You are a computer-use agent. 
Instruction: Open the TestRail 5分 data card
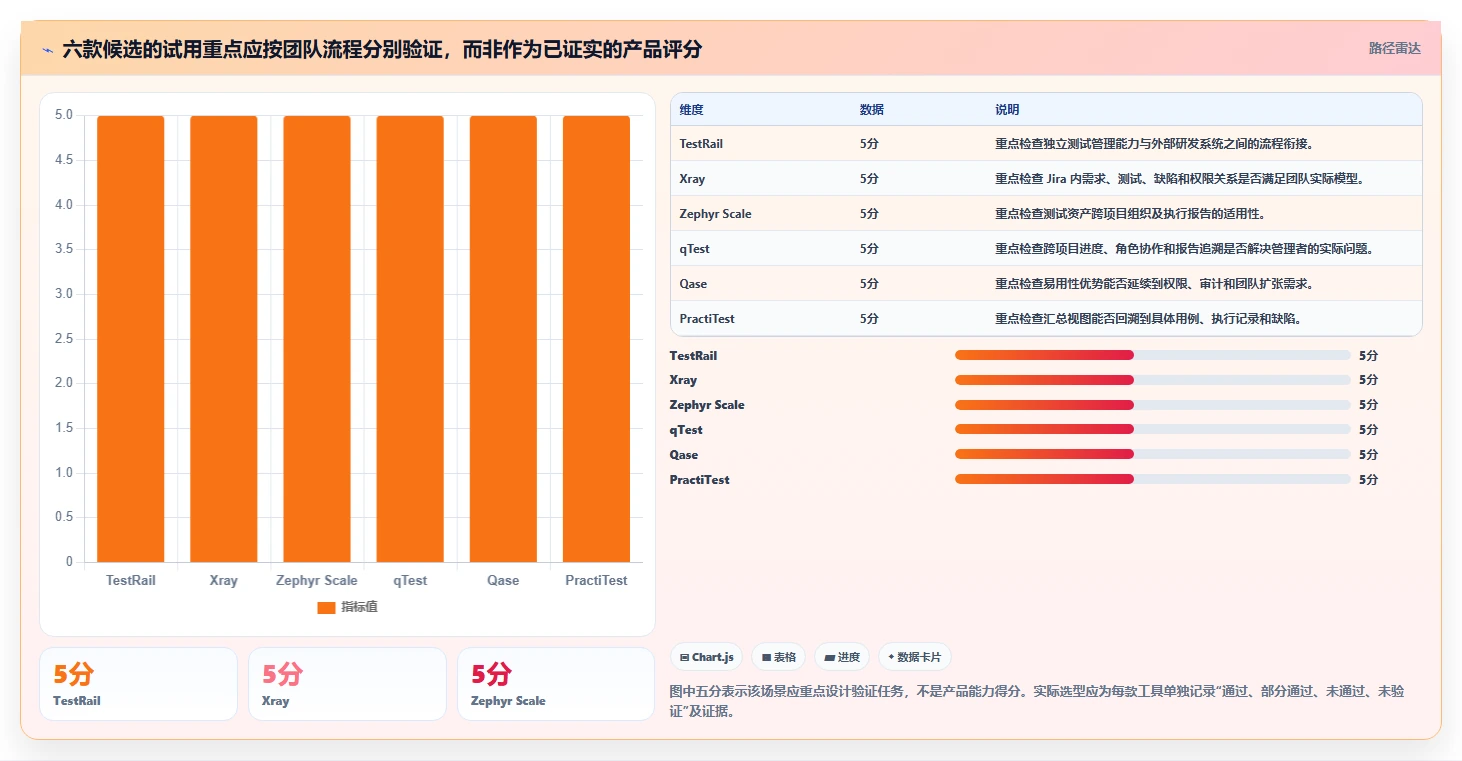tap(138, 684)
